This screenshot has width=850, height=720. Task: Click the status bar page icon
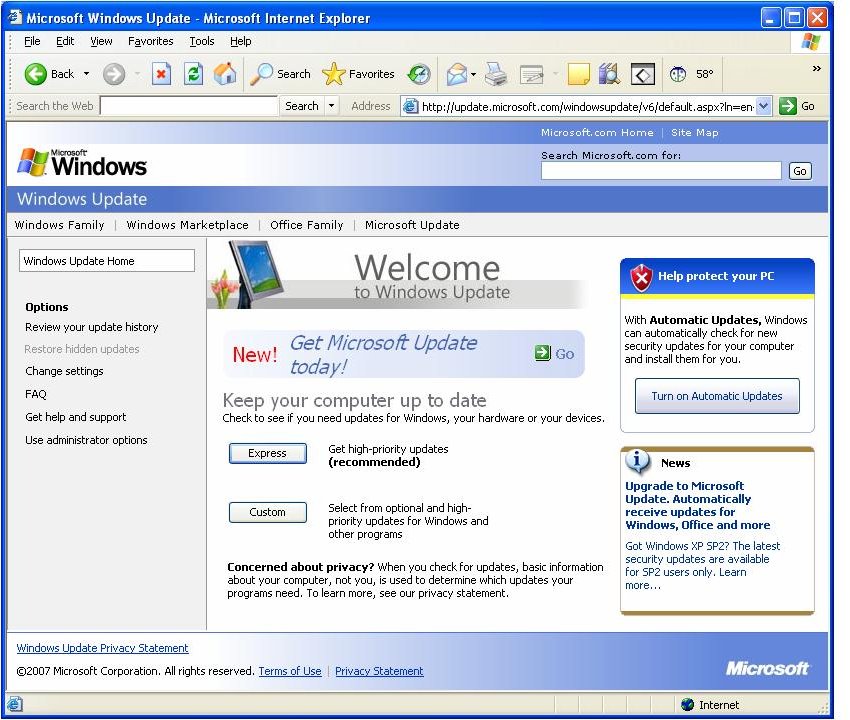15,704
